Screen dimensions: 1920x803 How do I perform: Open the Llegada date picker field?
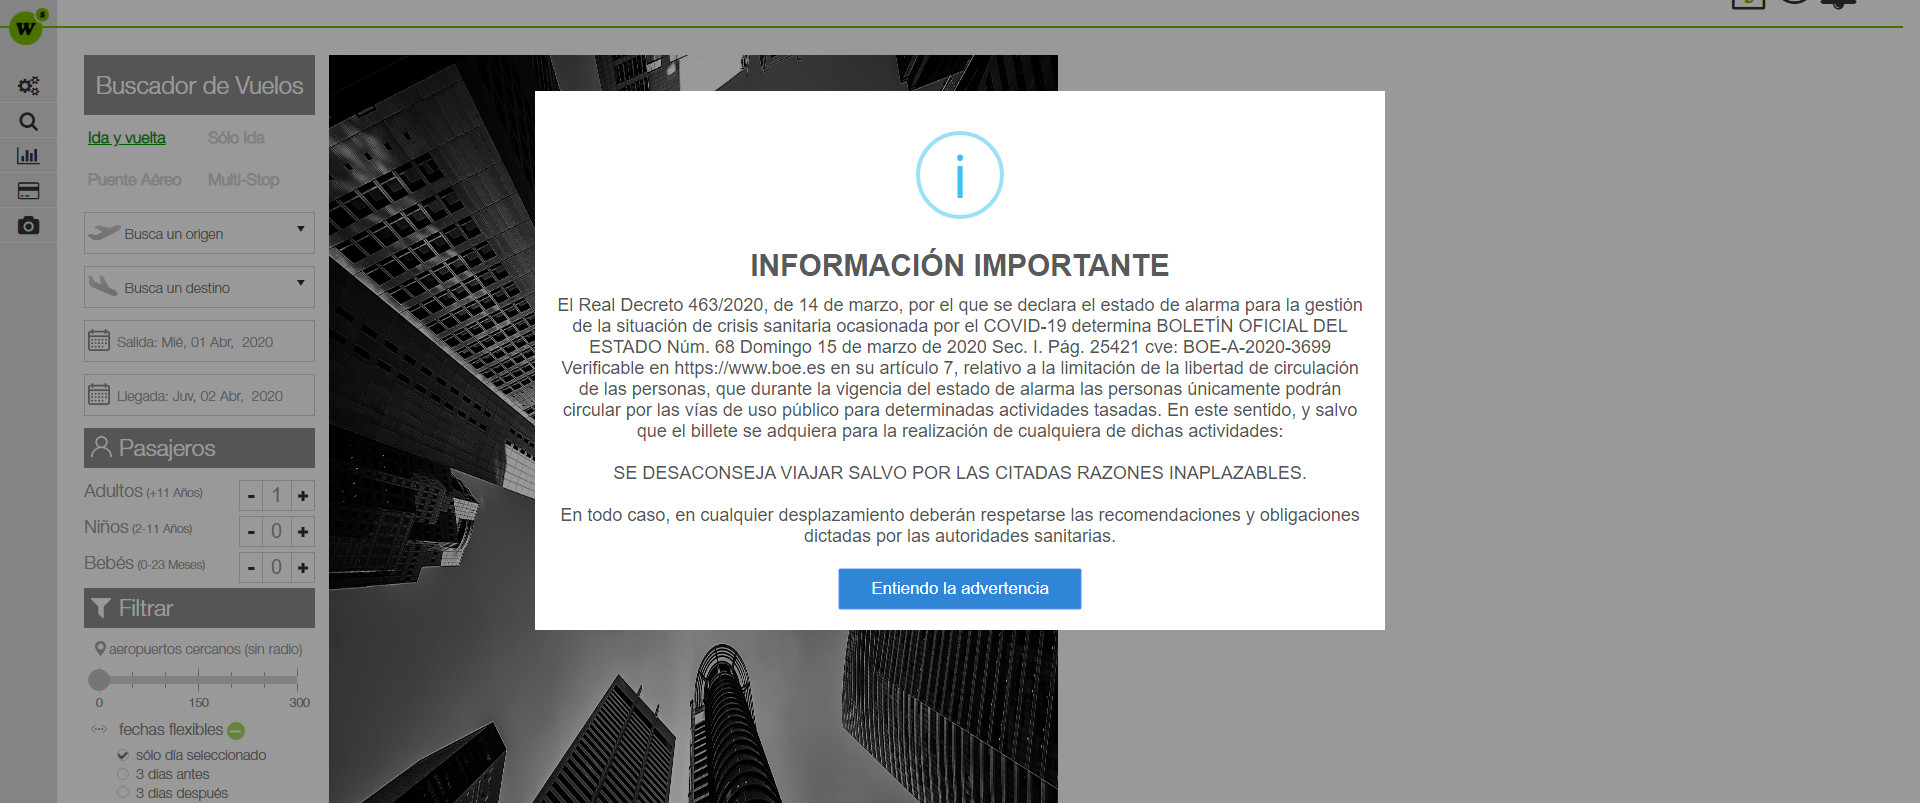click(199, 395)
